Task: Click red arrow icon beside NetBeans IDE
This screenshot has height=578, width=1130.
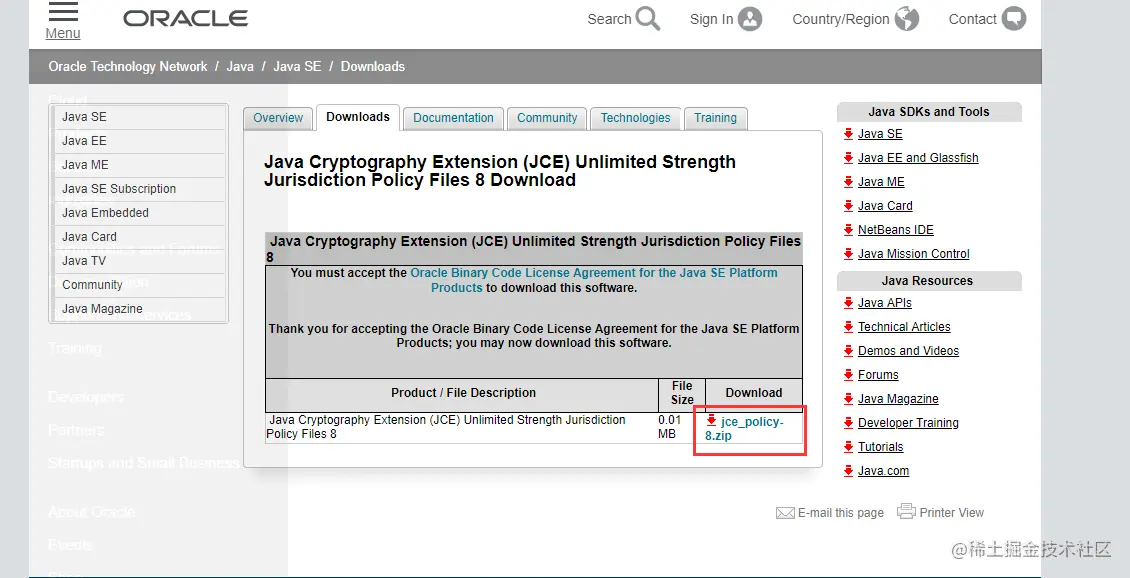Action: (848, 230)
